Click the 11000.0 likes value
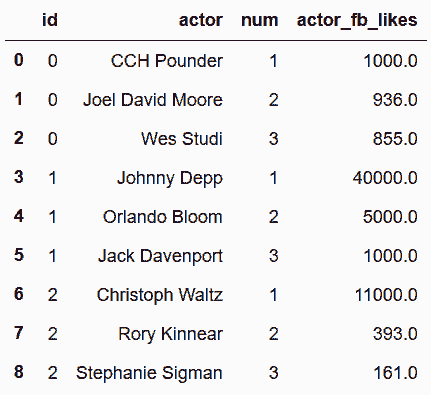Image resolution: width=431 pixels, height=395 pixels. 386,295
